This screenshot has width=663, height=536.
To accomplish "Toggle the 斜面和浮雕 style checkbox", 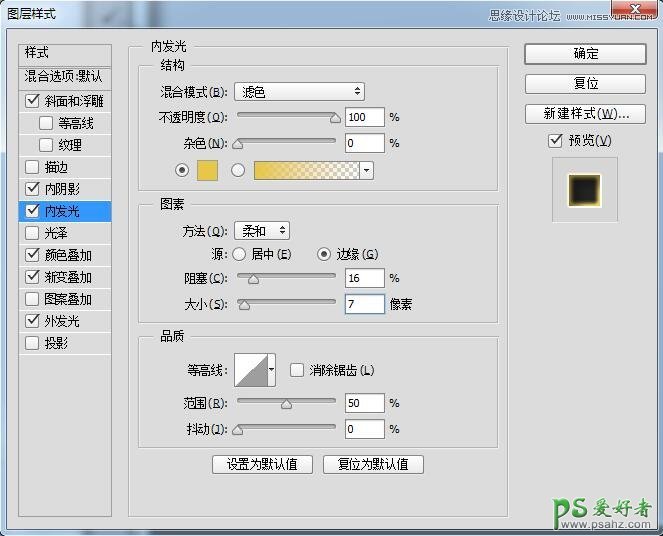I will (x=33, y=101).
